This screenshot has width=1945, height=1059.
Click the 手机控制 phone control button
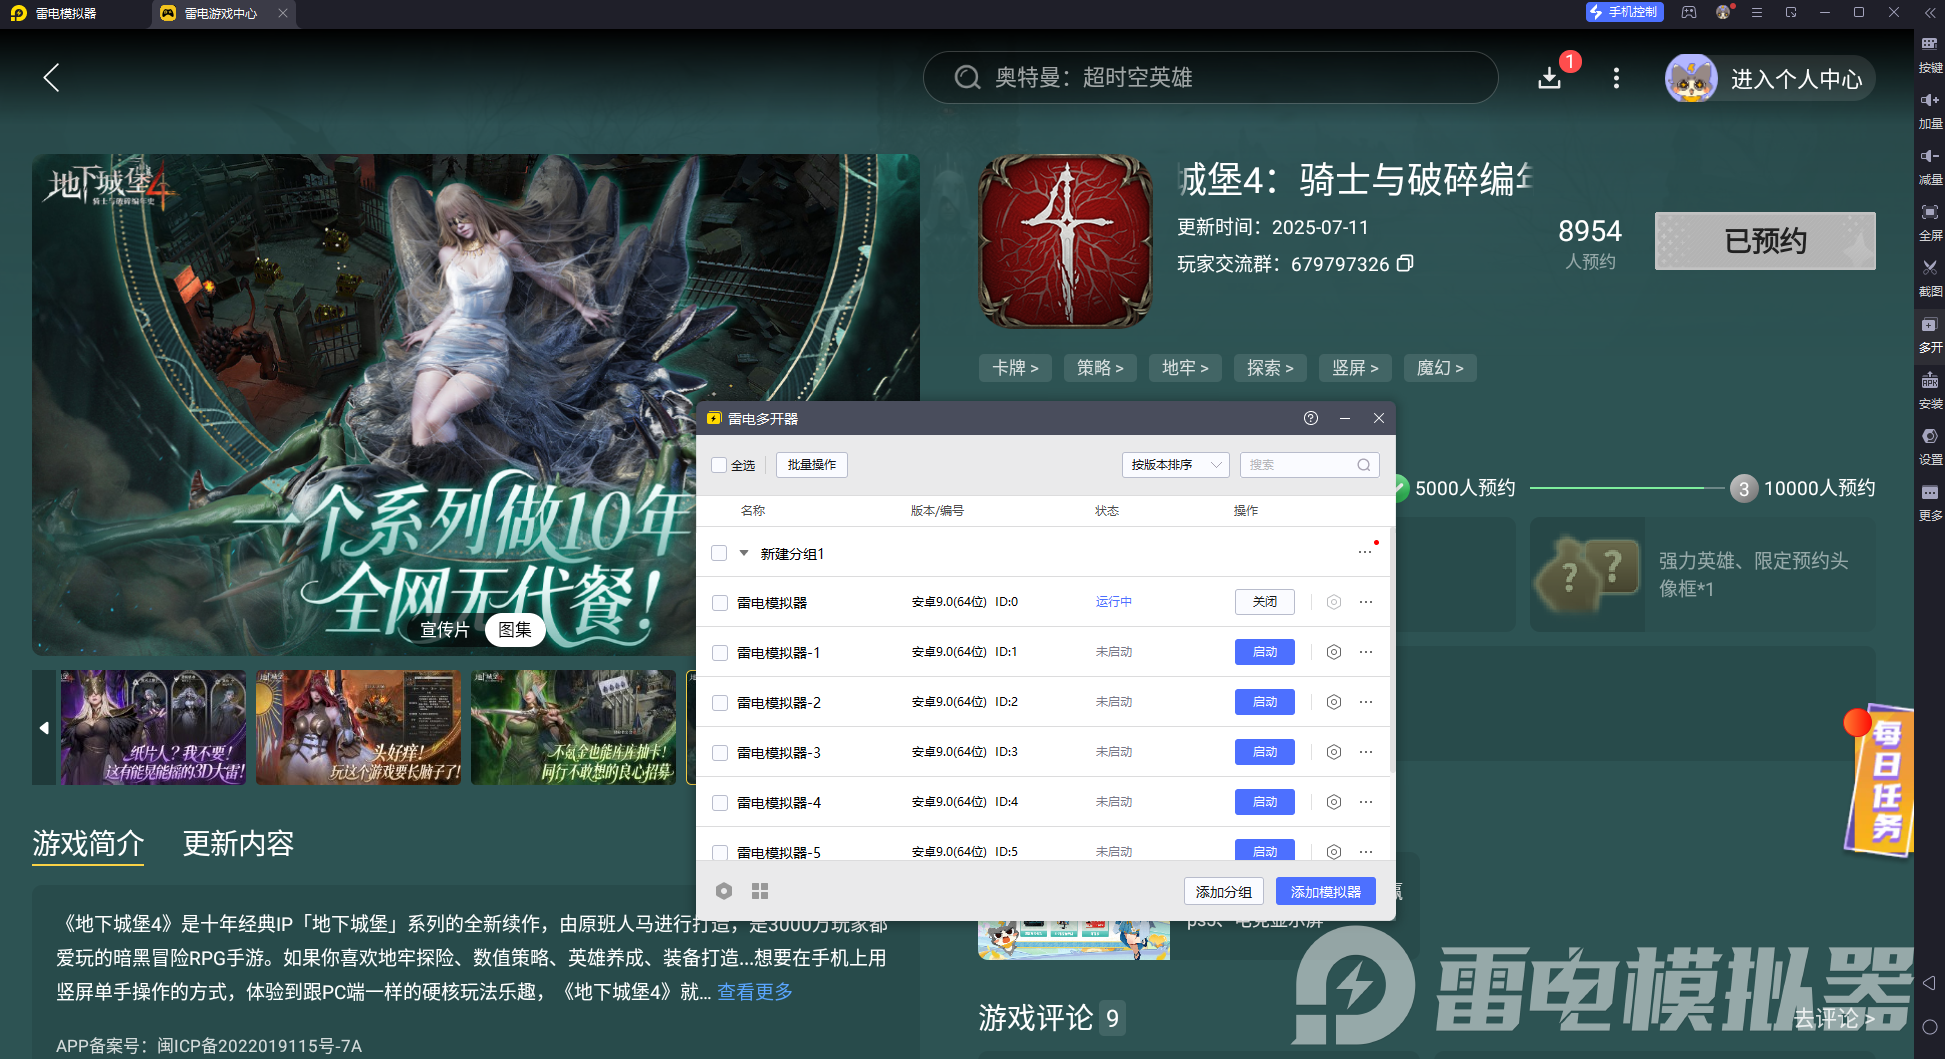pyautogui.click(x=1625, y=12)
